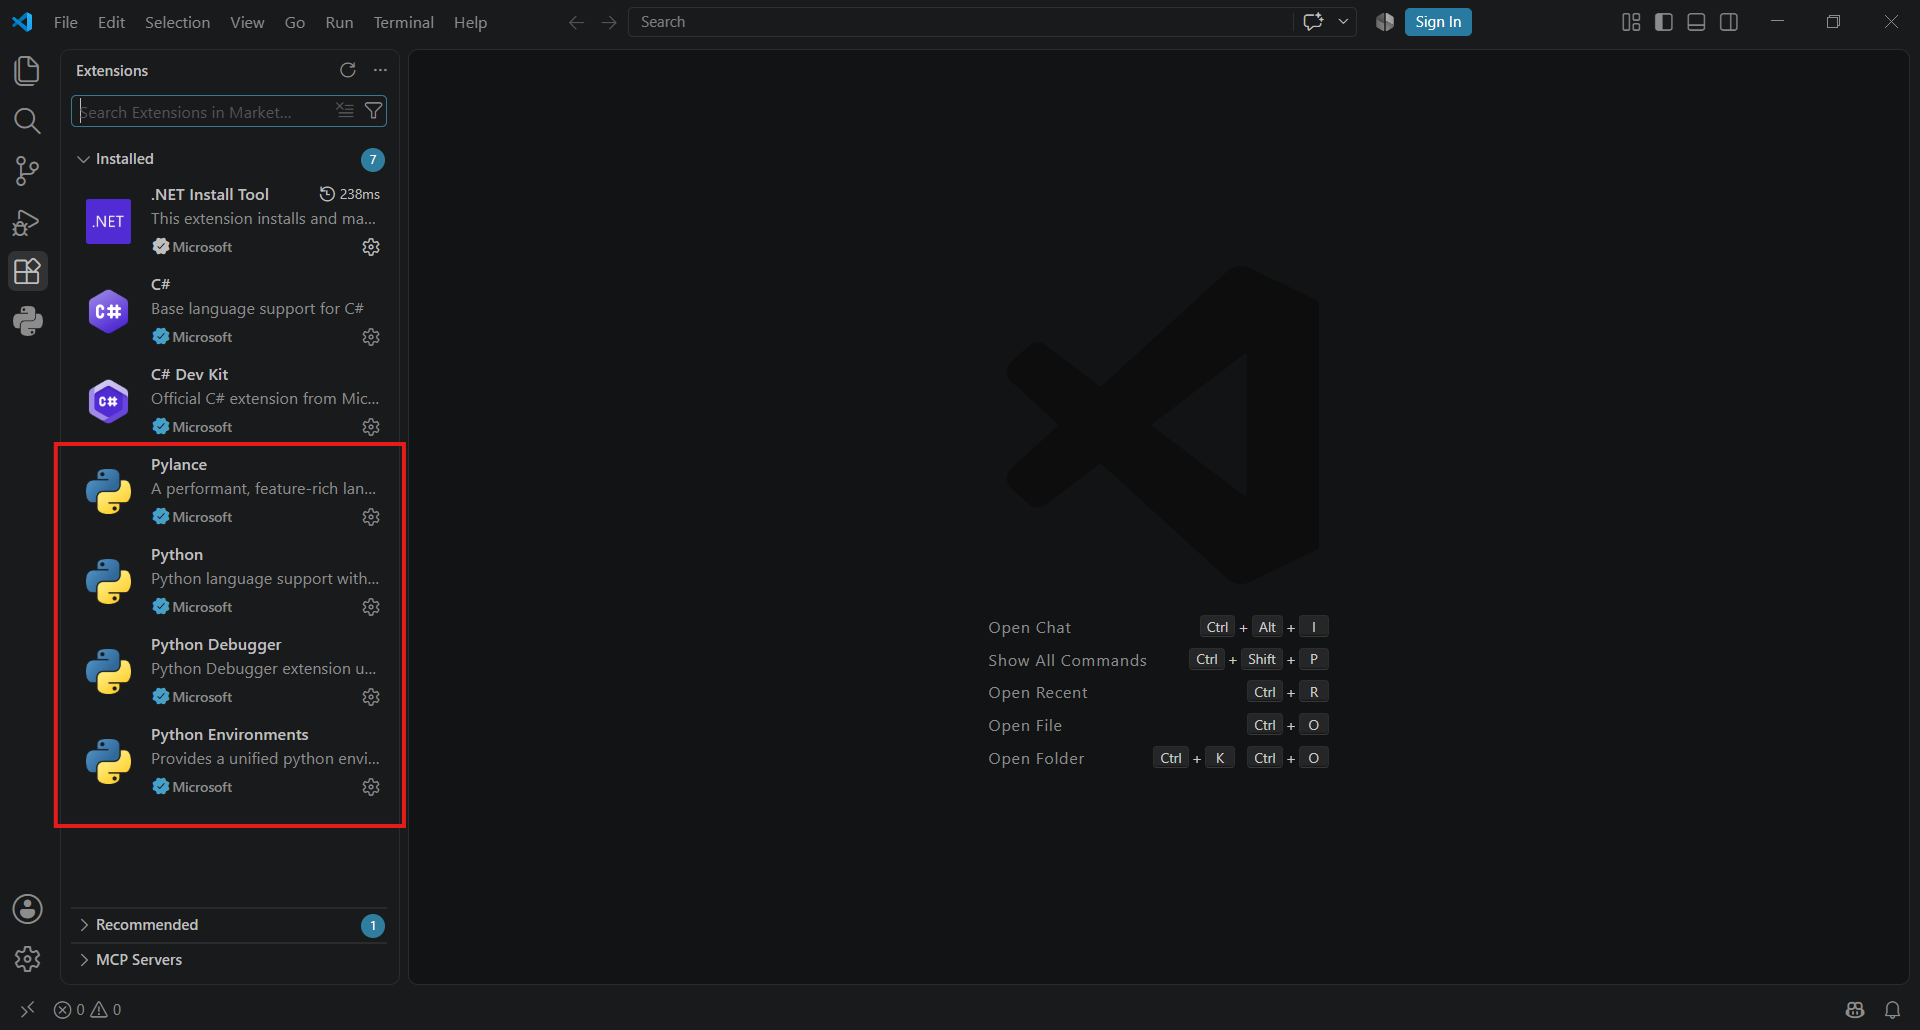Collapse the Installed section
Image resolution: width=1920 pixels, height=1030 pixels.
pyautogui.click(x=229, y=159)
